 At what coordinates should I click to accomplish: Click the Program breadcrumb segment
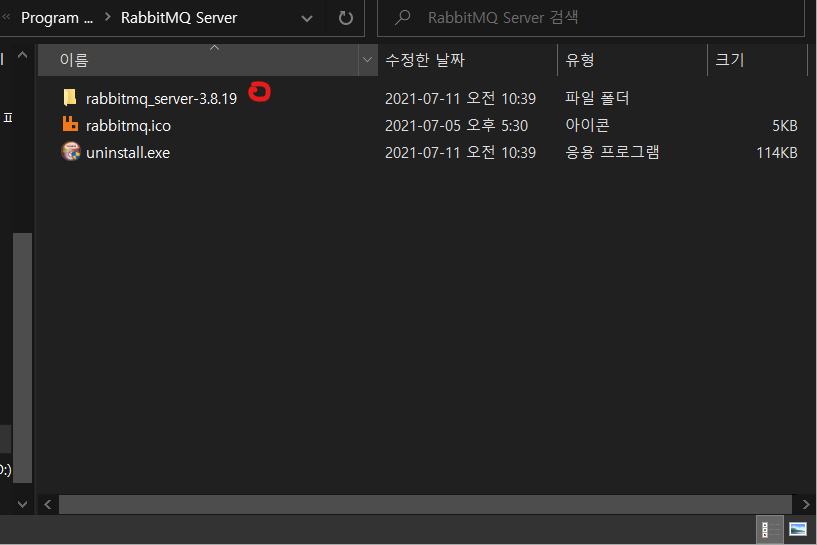point(57,18)
